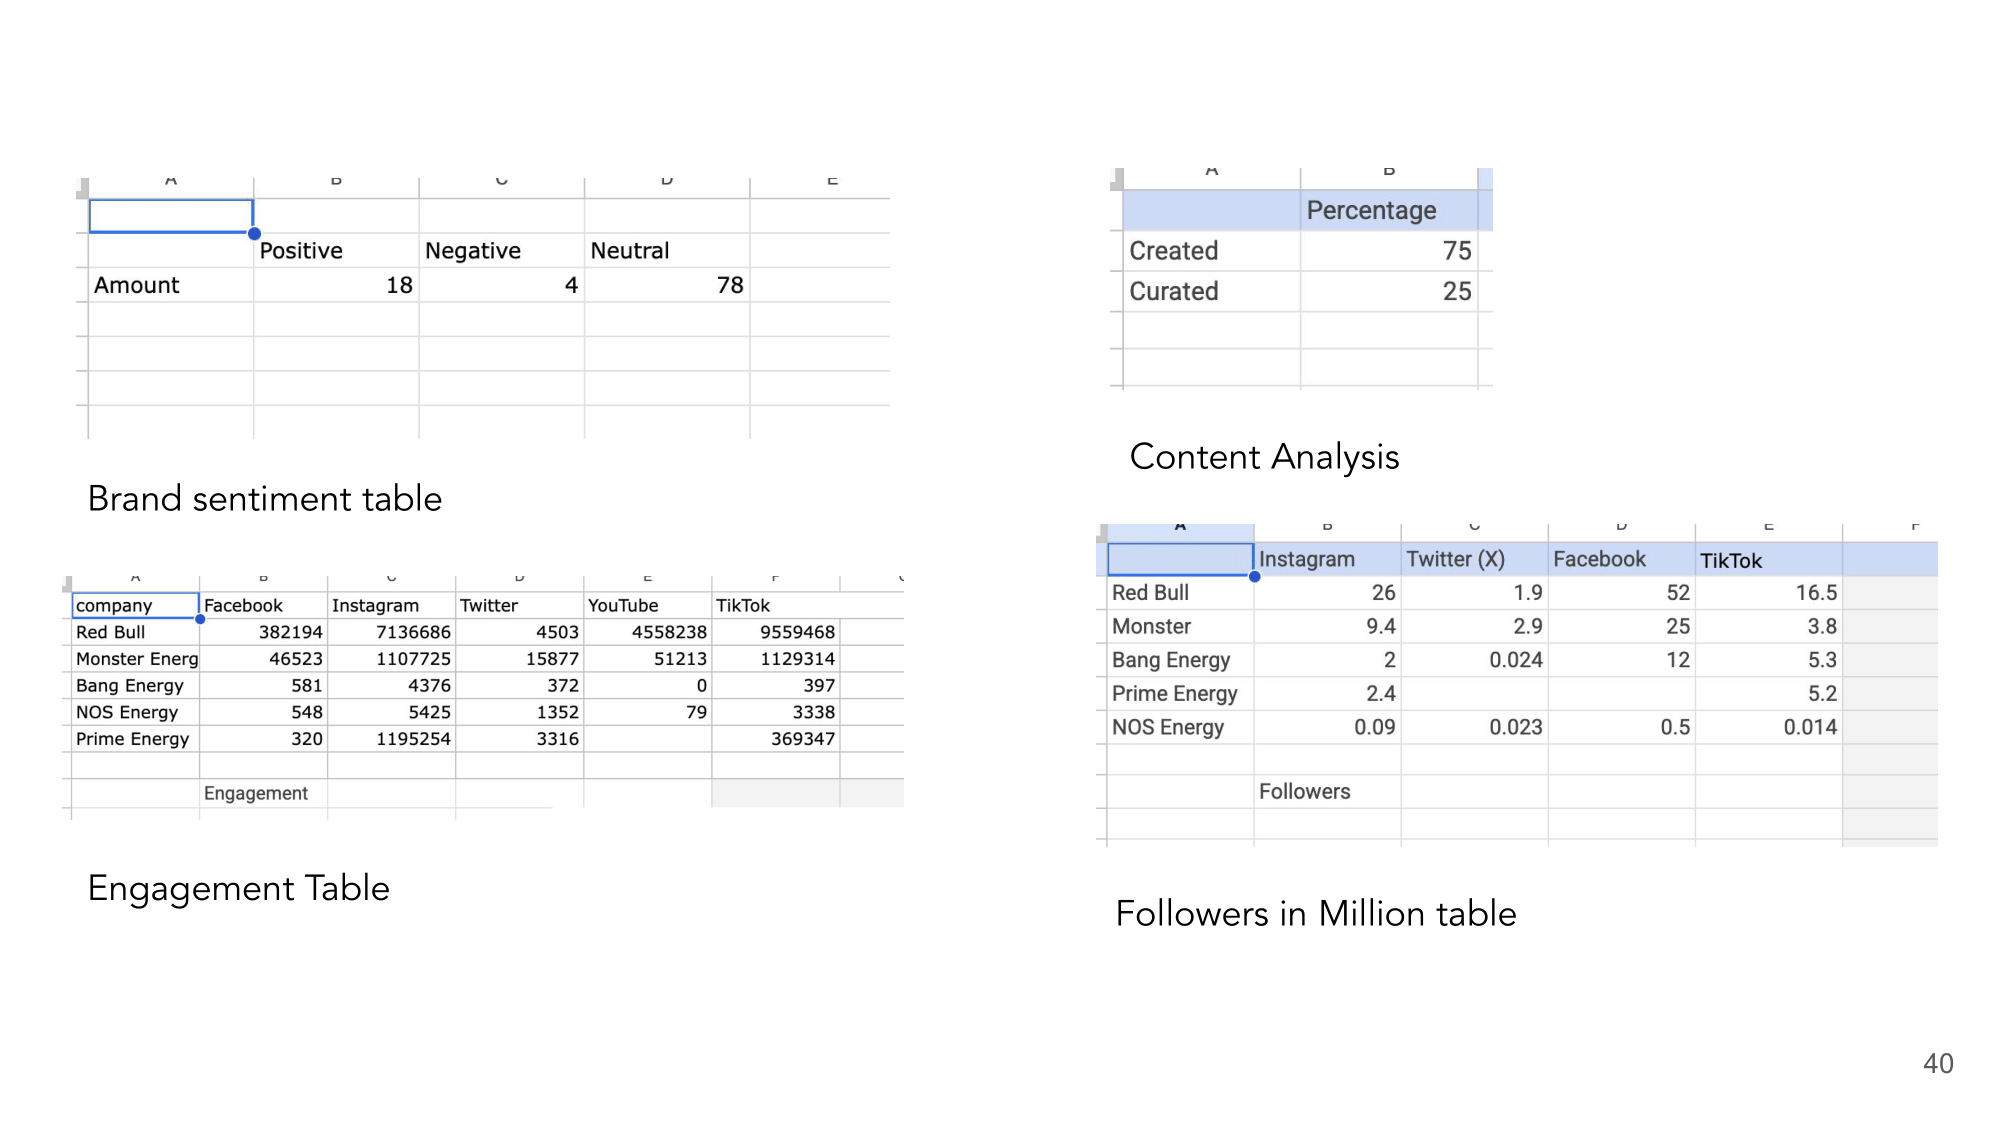Select 'Bang Energy' in engagement table
This screenshot has width=2000, height=1125.
(135, 686)
